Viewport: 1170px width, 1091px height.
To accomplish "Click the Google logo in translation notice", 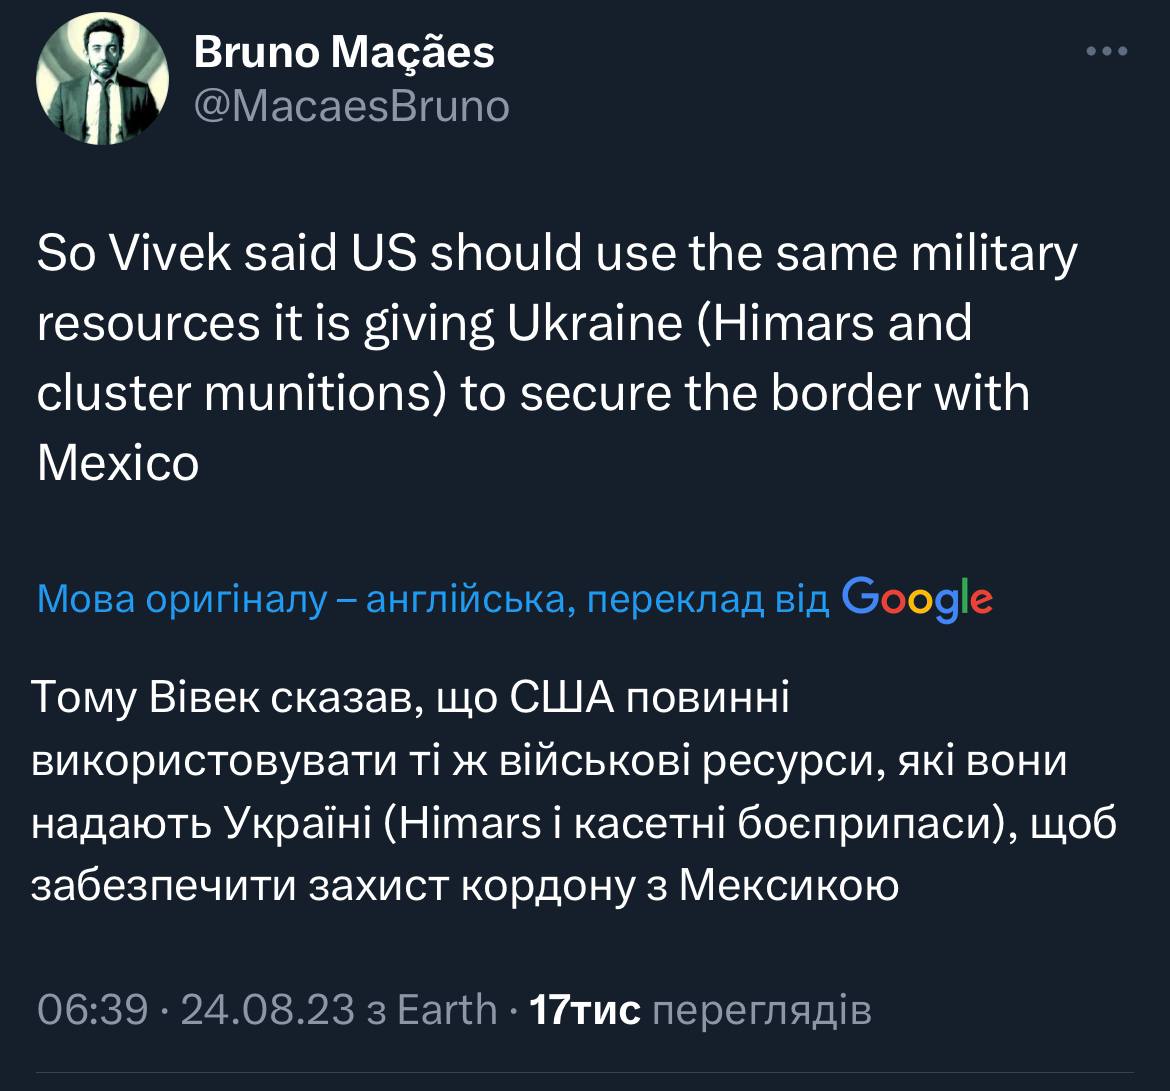I will (x=917, y=597).
